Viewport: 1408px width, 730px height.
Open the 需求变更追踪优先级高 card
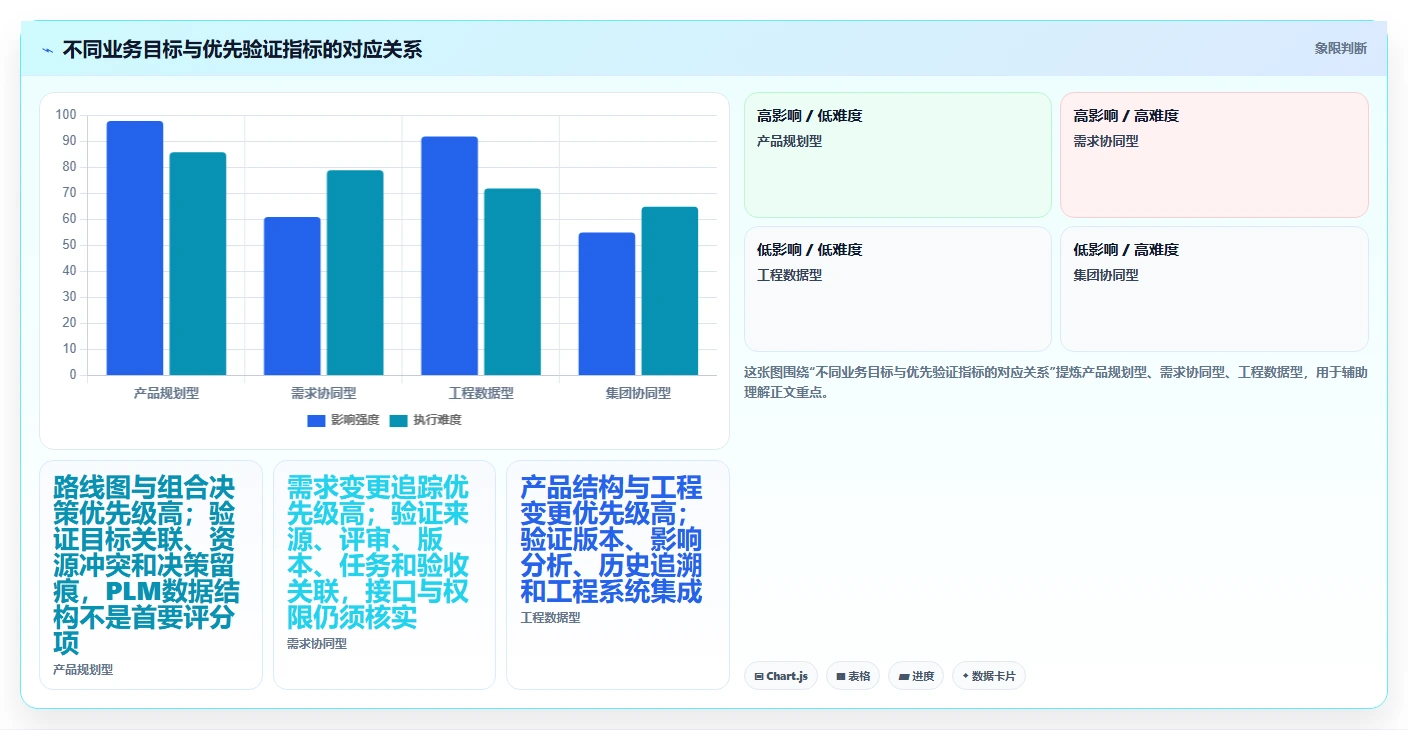click(x=384, y=575)
